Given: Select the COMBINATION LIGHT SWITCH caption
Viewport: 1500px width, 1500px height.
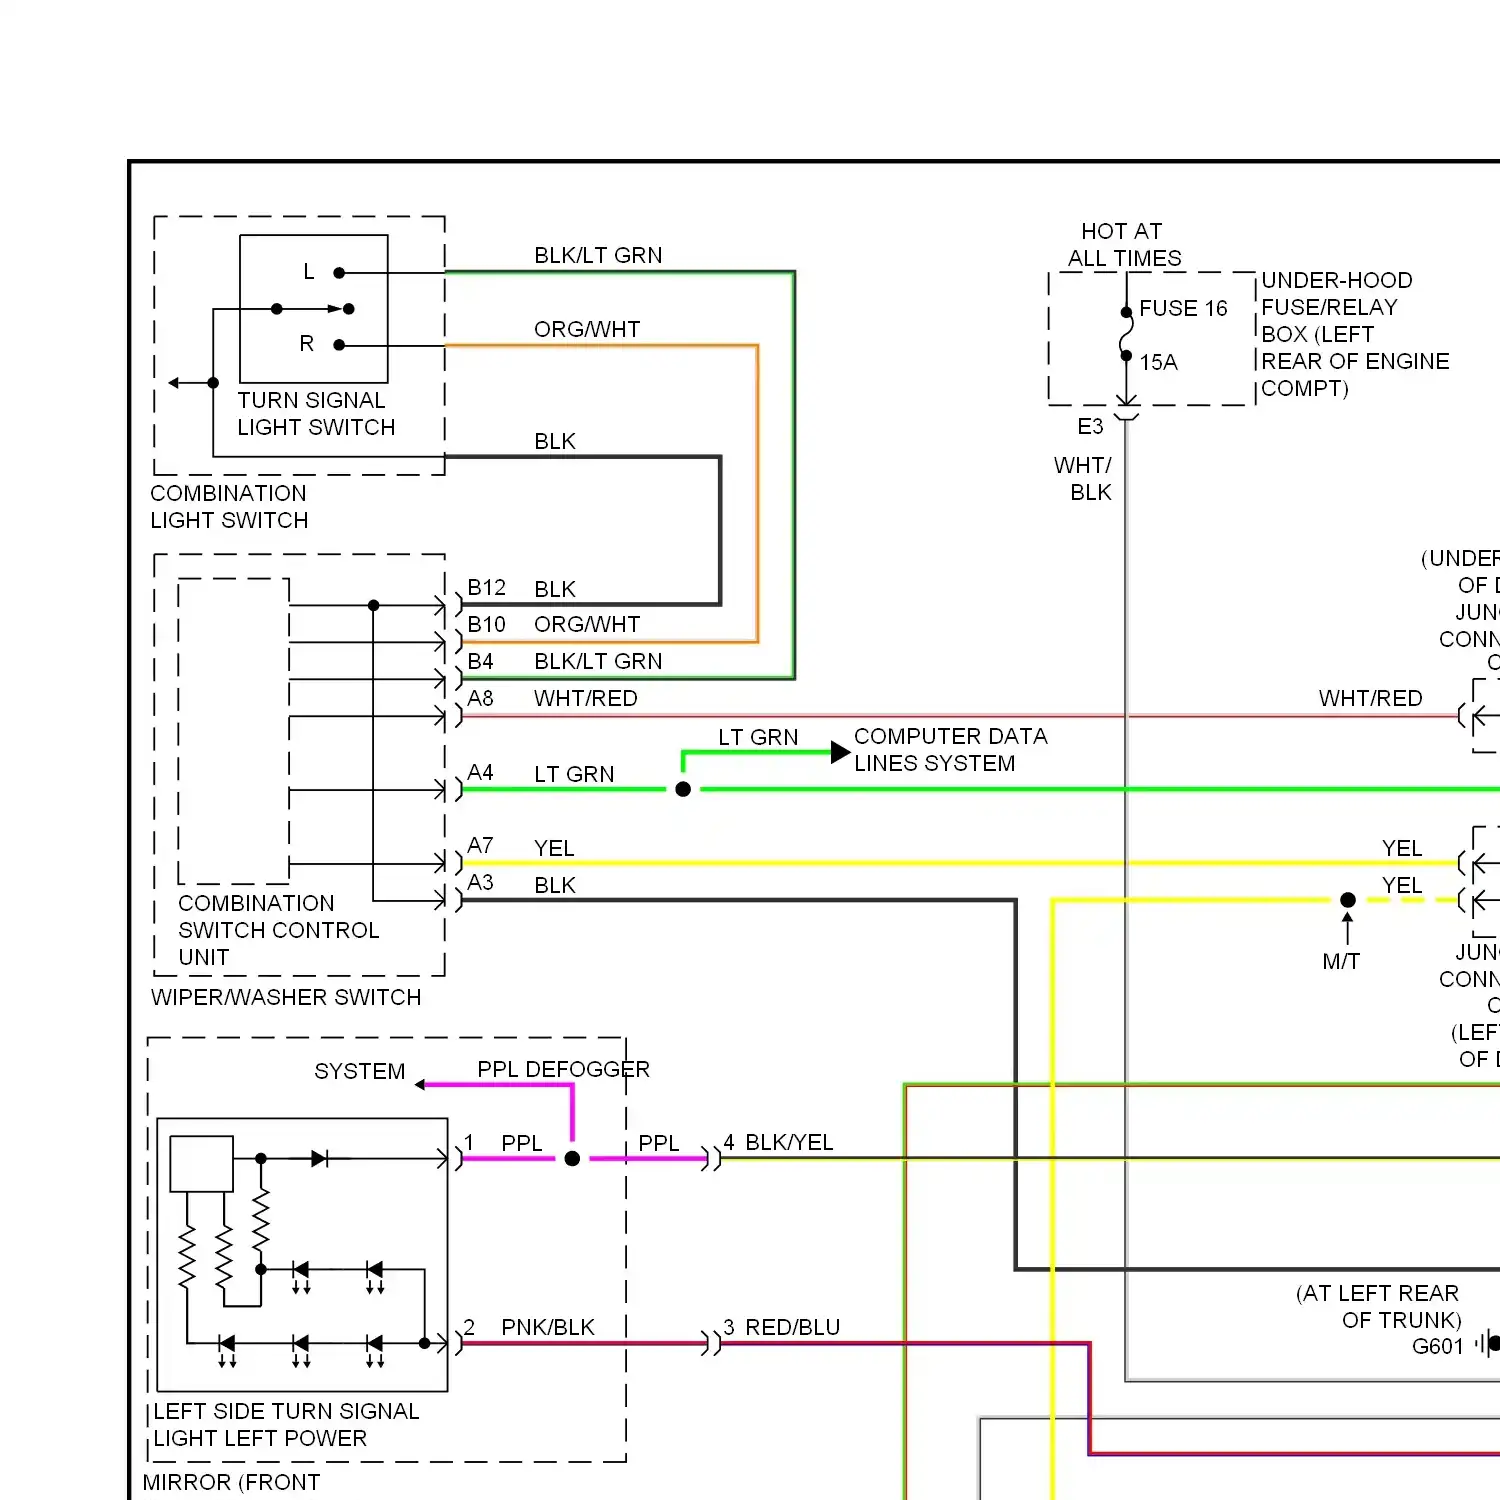Looking at the screenshot, I should coord(229,507).
